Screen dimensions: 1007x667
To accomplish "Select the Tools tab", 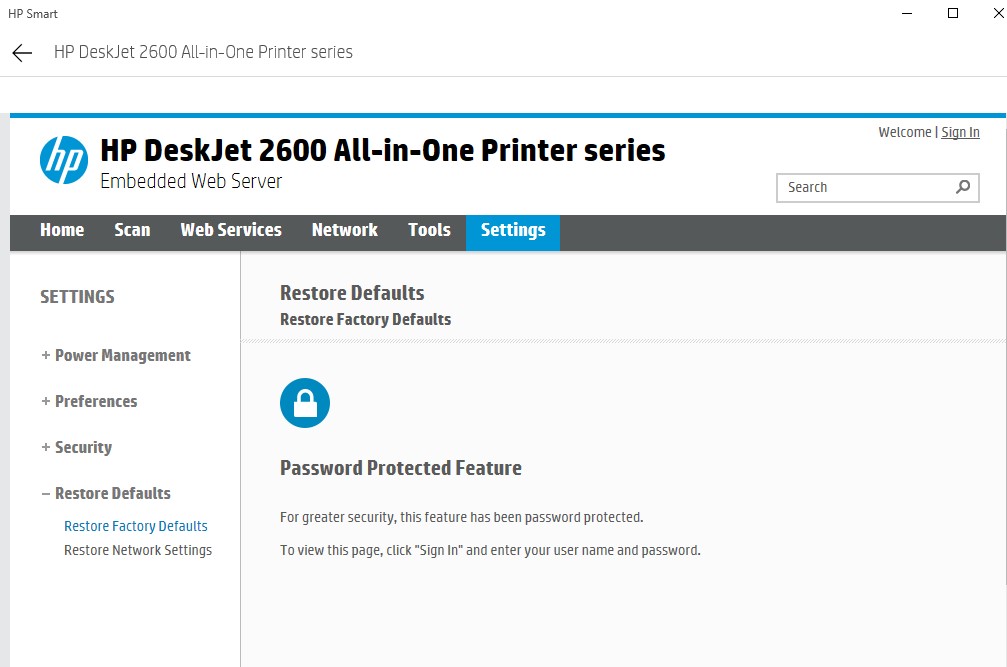I will 429,232.
